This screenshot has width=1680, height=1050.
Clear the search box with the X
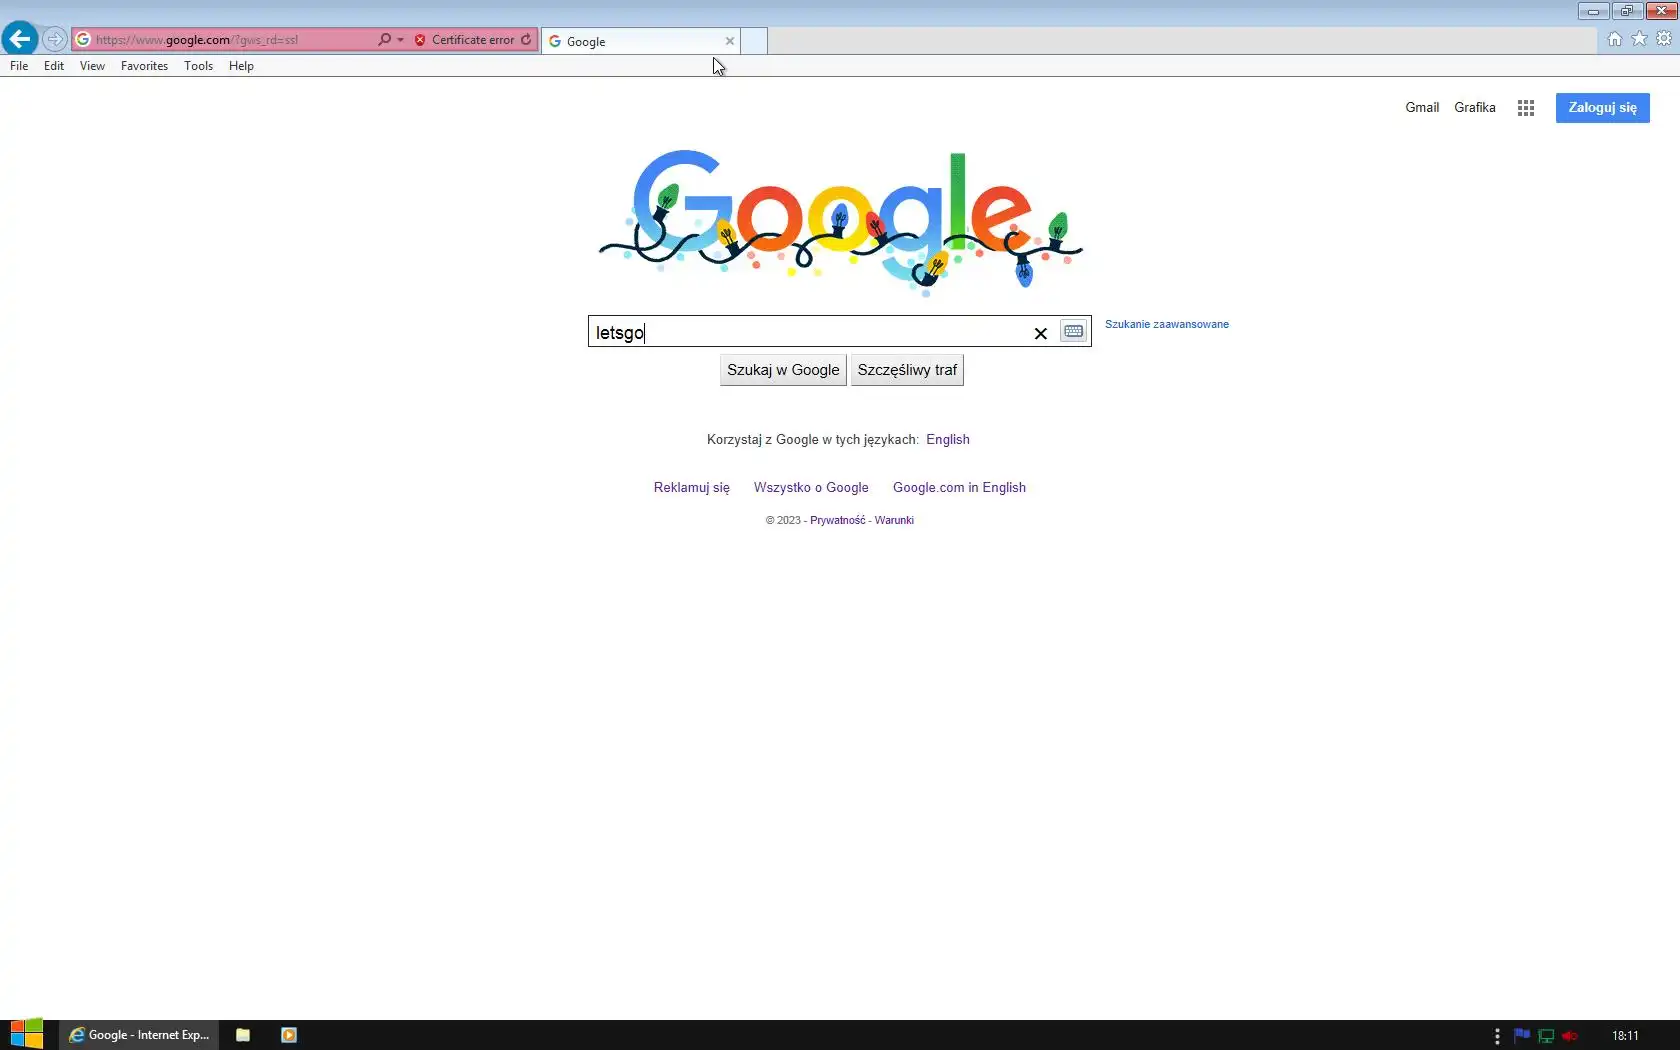[1040, 333]
